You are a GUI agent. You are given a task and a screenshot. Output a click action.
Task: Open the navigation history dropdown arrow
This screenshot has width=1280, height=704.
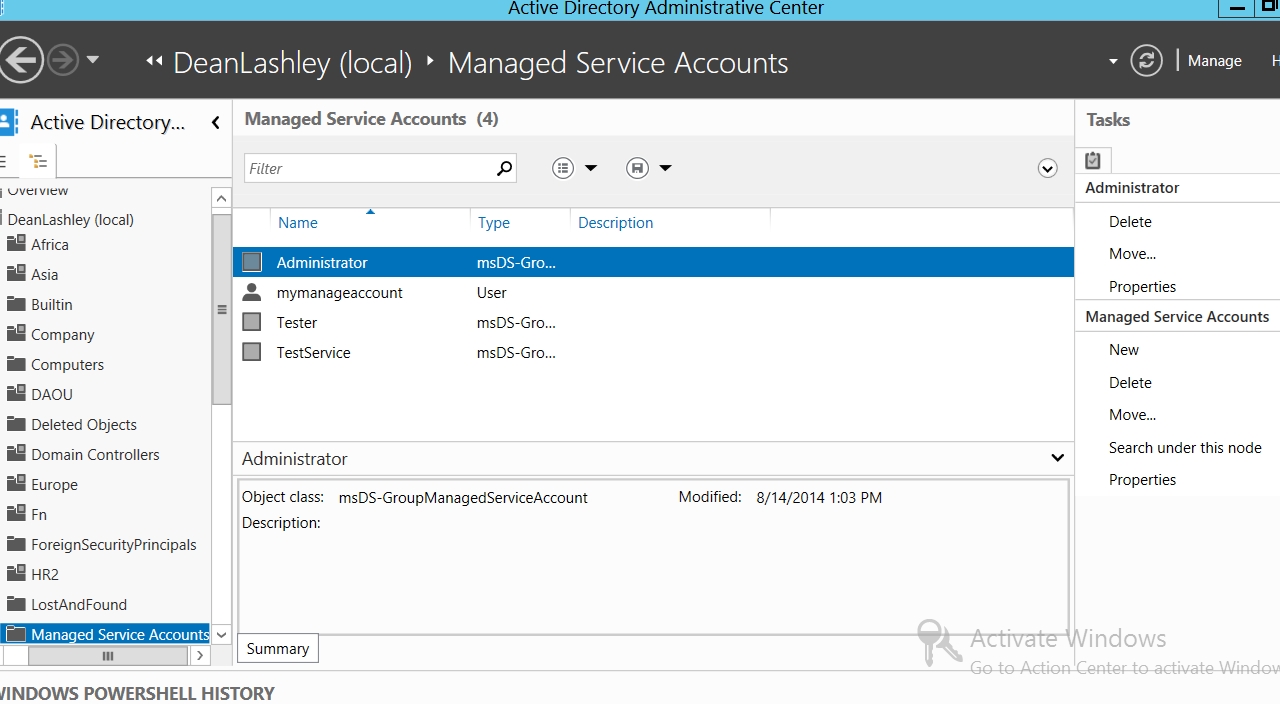93,60
